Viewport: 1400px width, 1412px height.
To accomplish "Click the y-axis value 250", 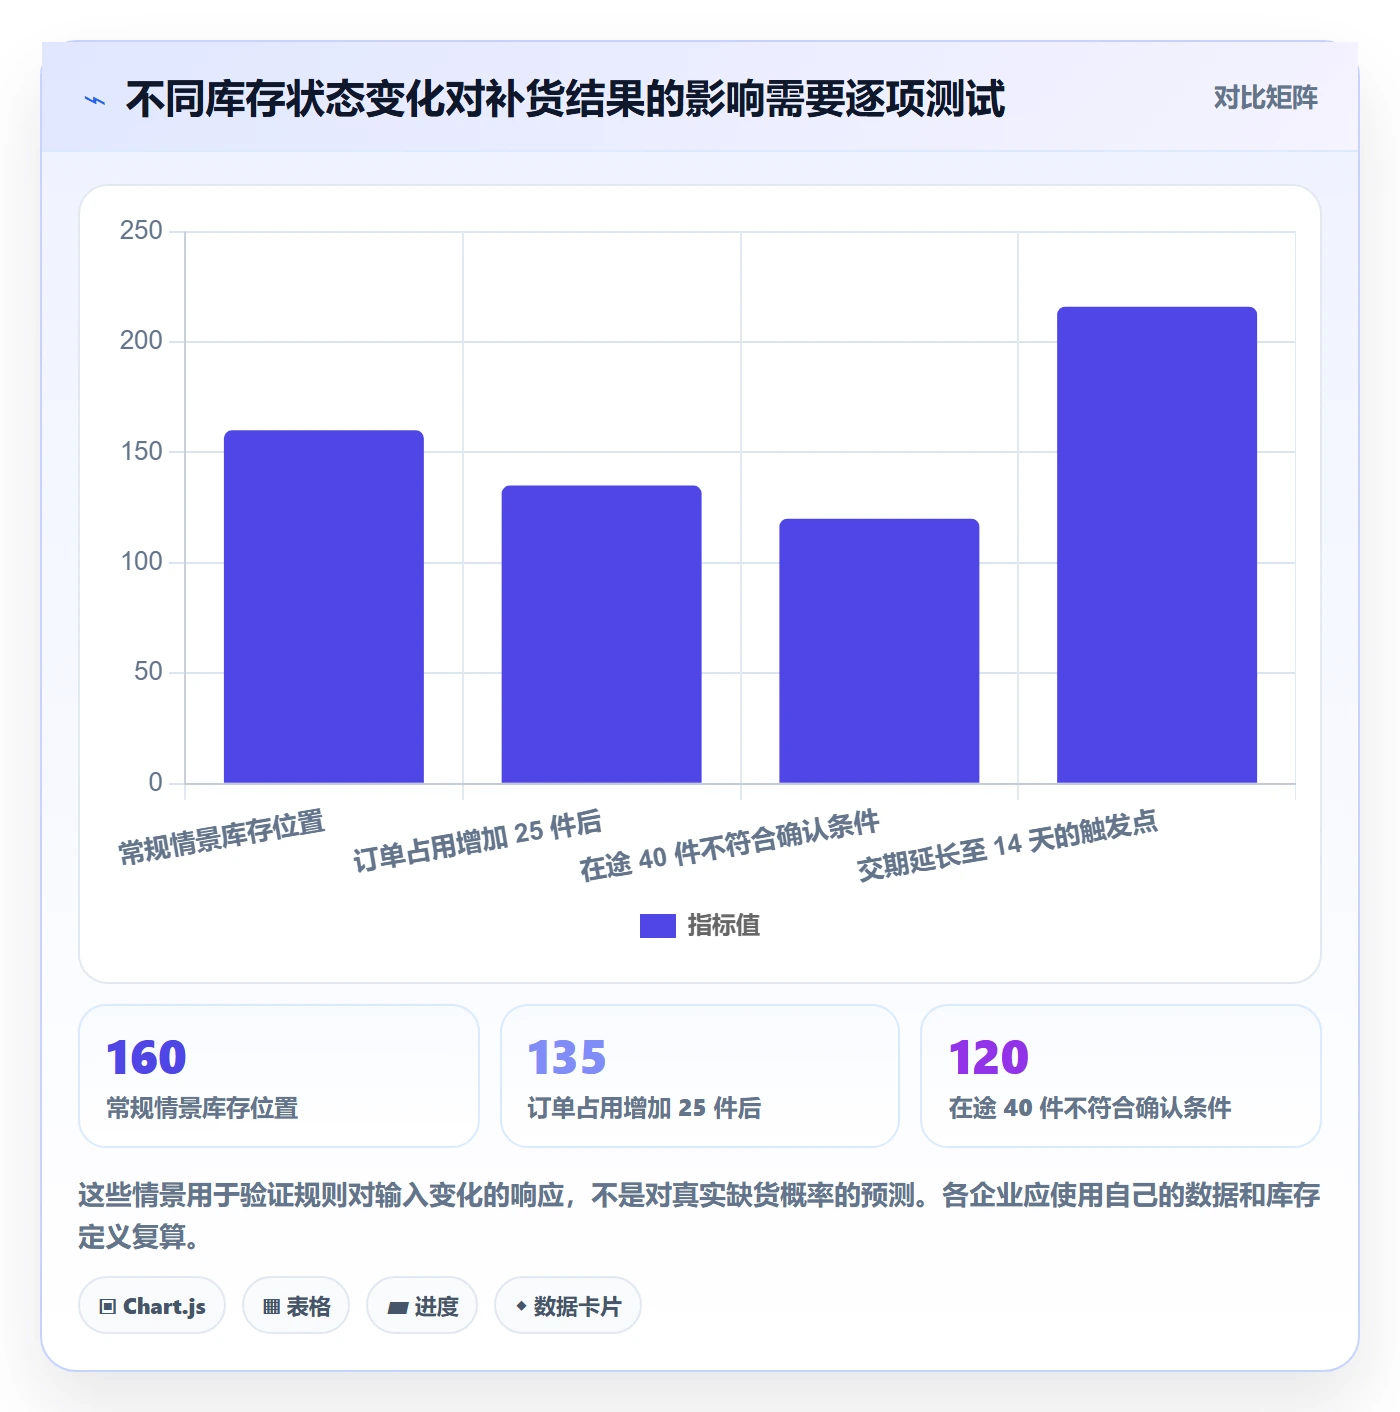I will [x=141, y=231].
